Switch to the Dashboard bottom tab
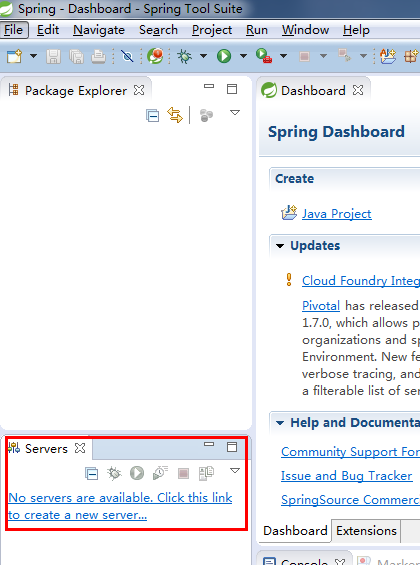 (x=295, y=531)
